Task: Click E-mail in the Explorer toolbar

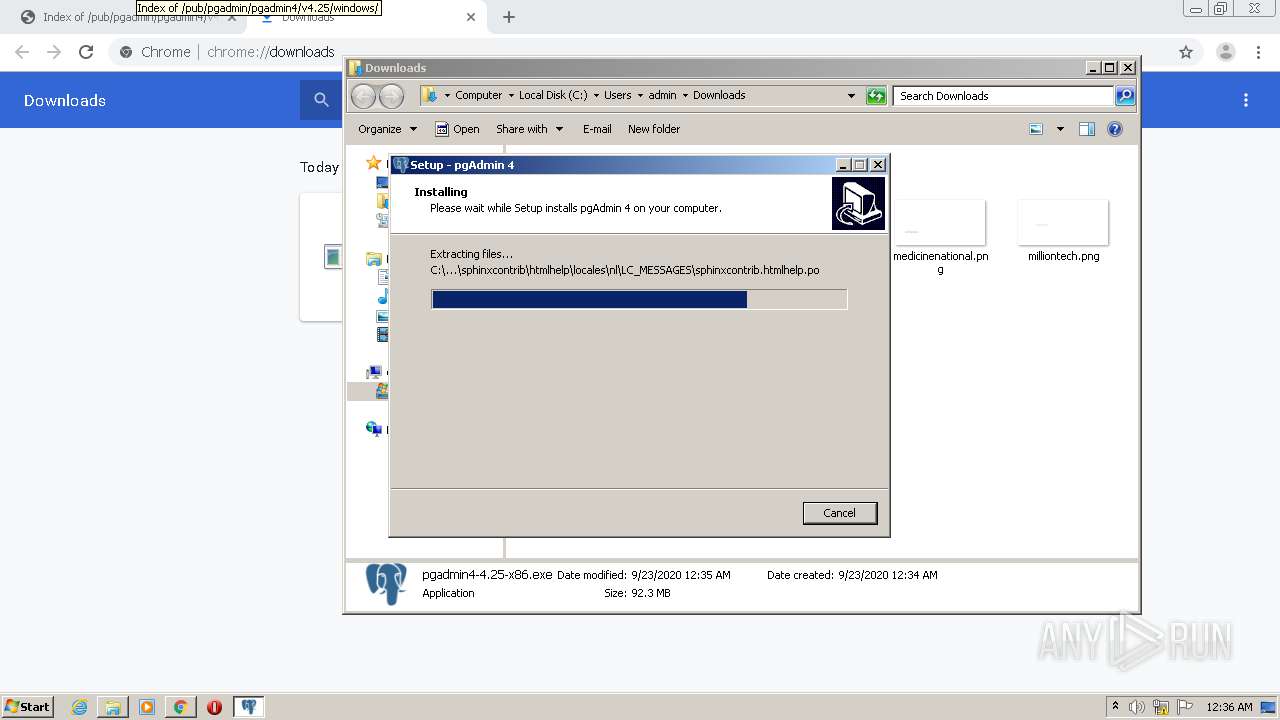Action: [597, 129]
